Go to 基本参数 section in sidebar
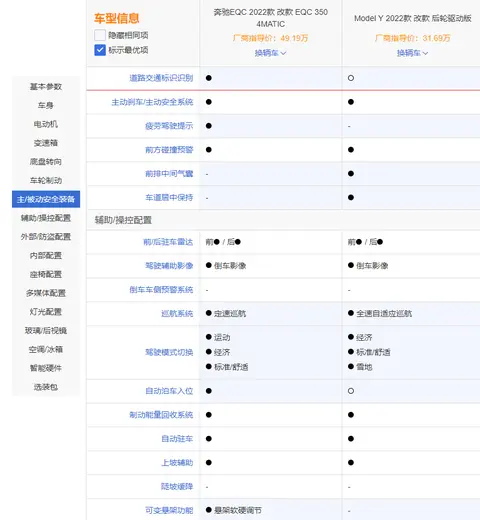This screenshot has height=520, width=480. coord(46,87)
